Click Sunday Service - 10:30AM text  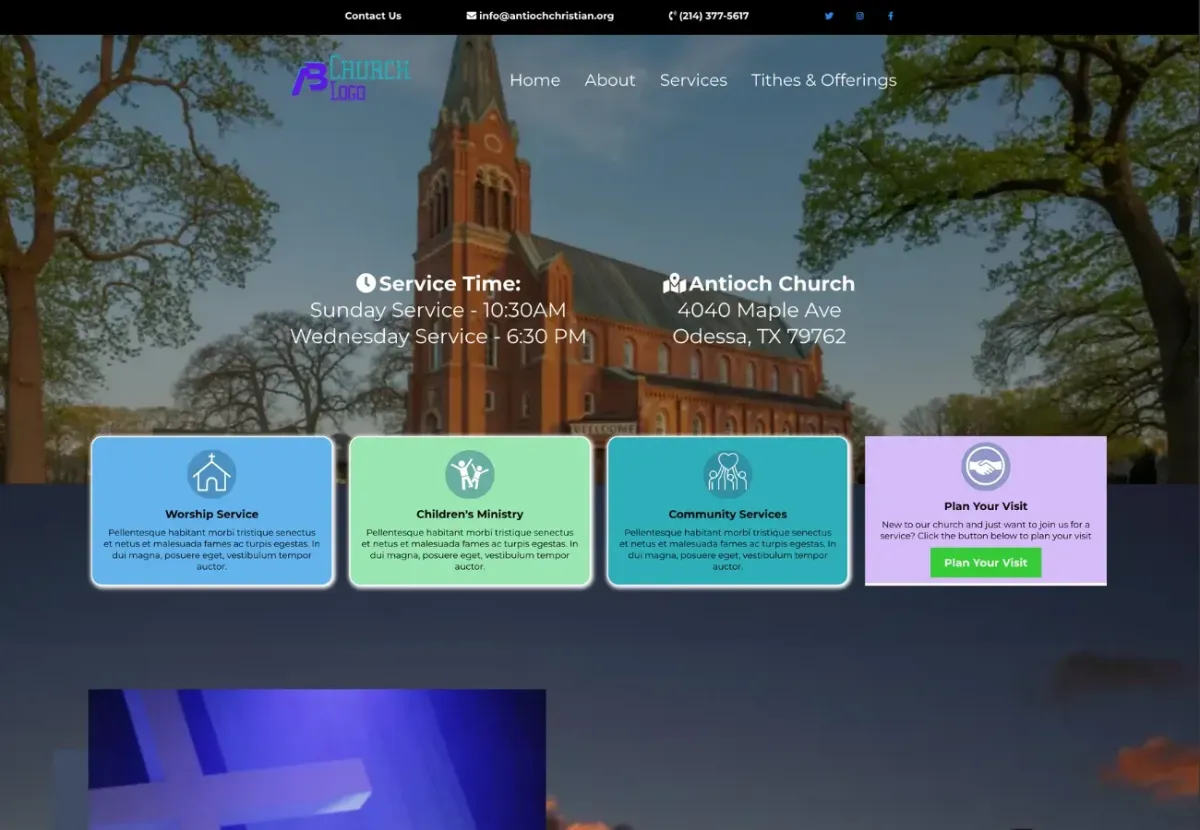click(x=438, y=310)
